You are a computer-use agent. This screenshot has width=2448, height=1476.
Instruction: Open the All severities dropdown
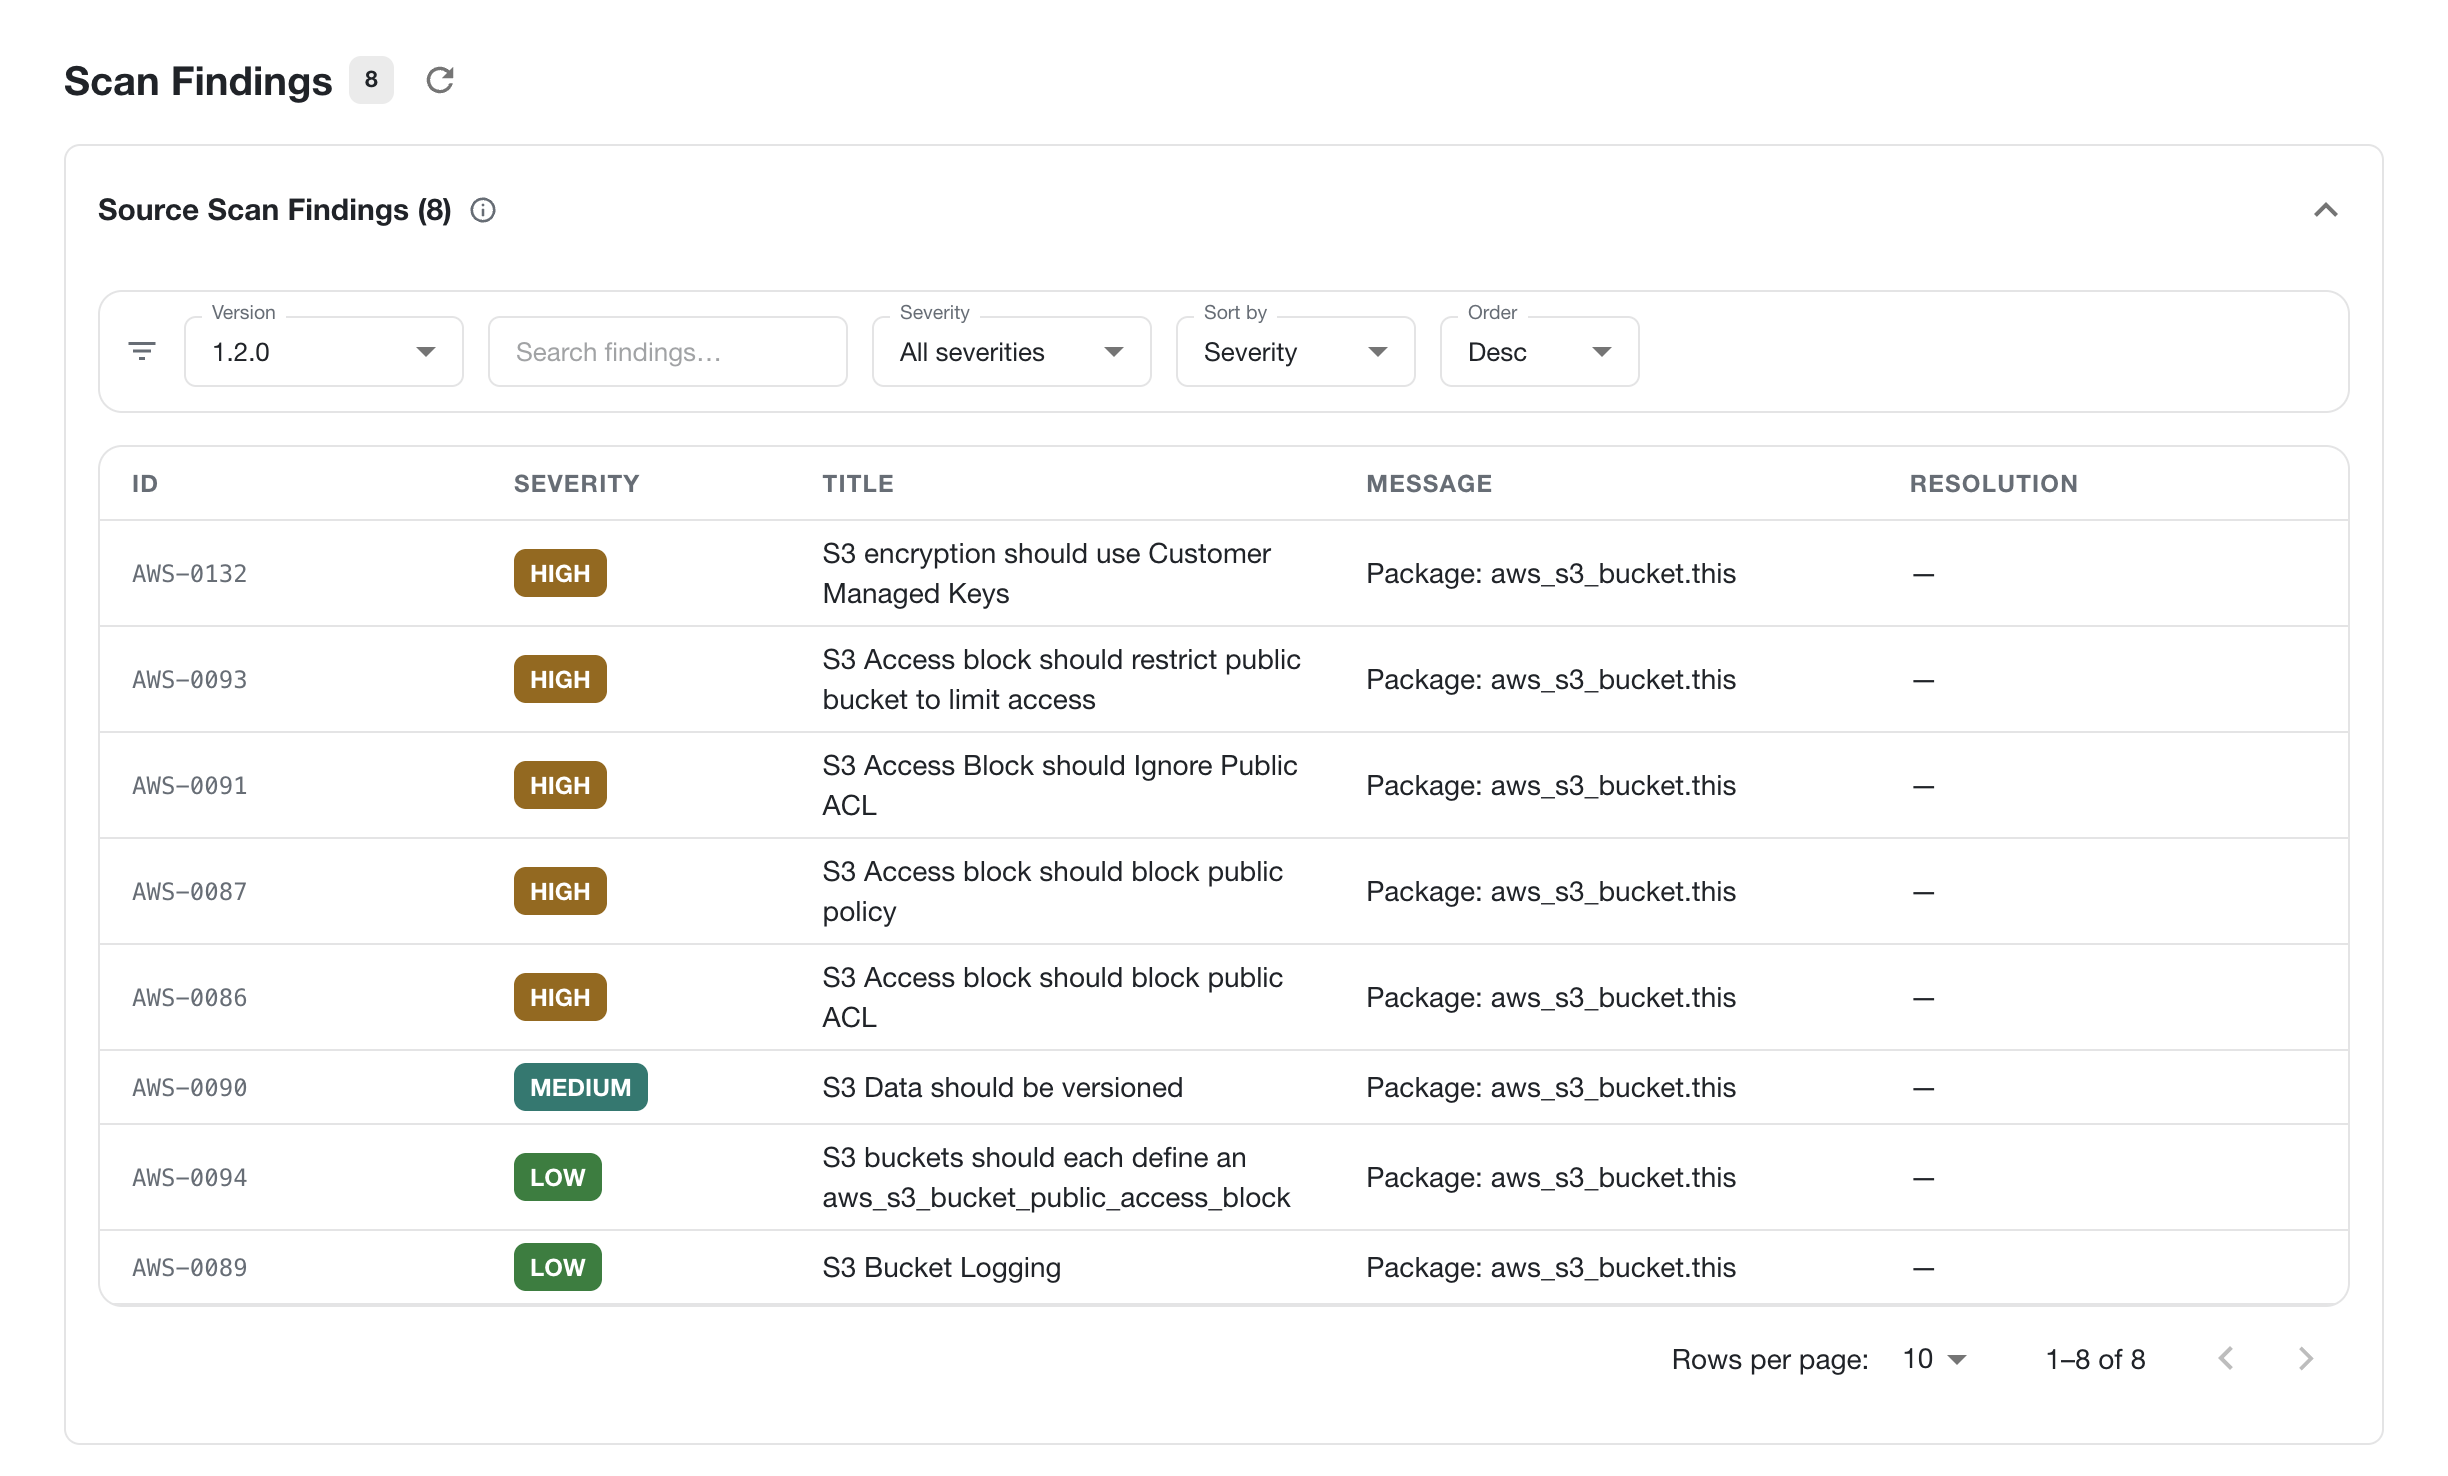point(1011,352)
